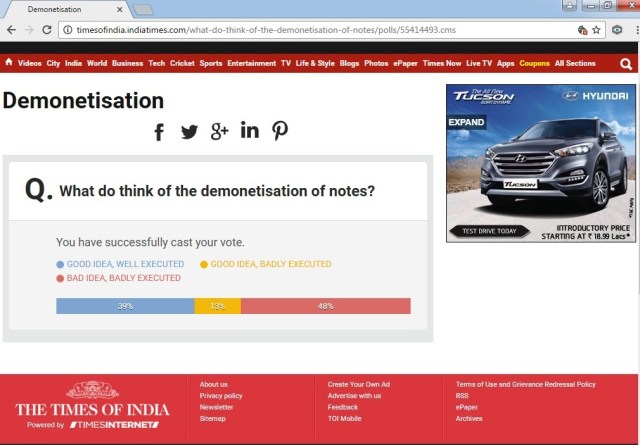Pin this poll using the Pinterest icon
Viewport: 640px width, 445px height.
click(x=279, y=131)
